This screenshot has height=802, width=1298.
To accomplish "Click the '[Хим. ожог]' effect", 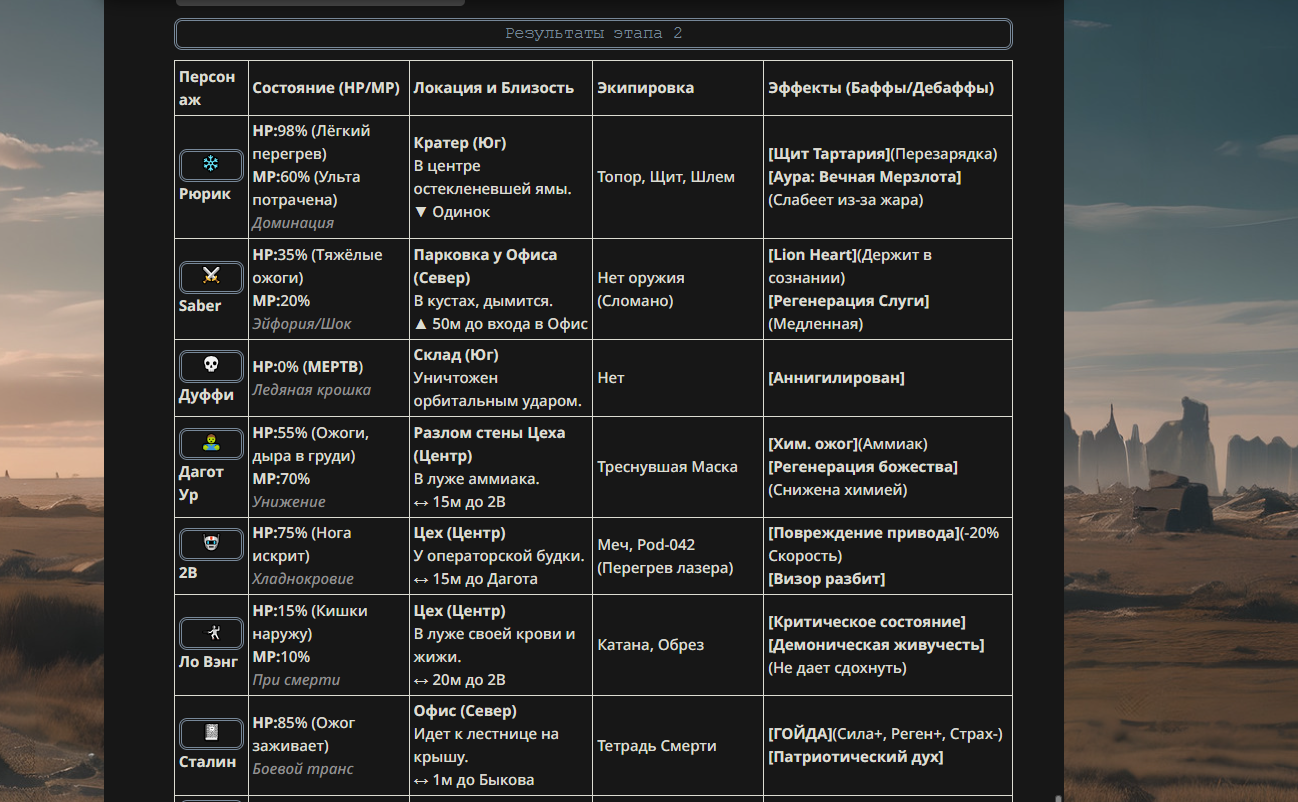I will click(813, 444).
